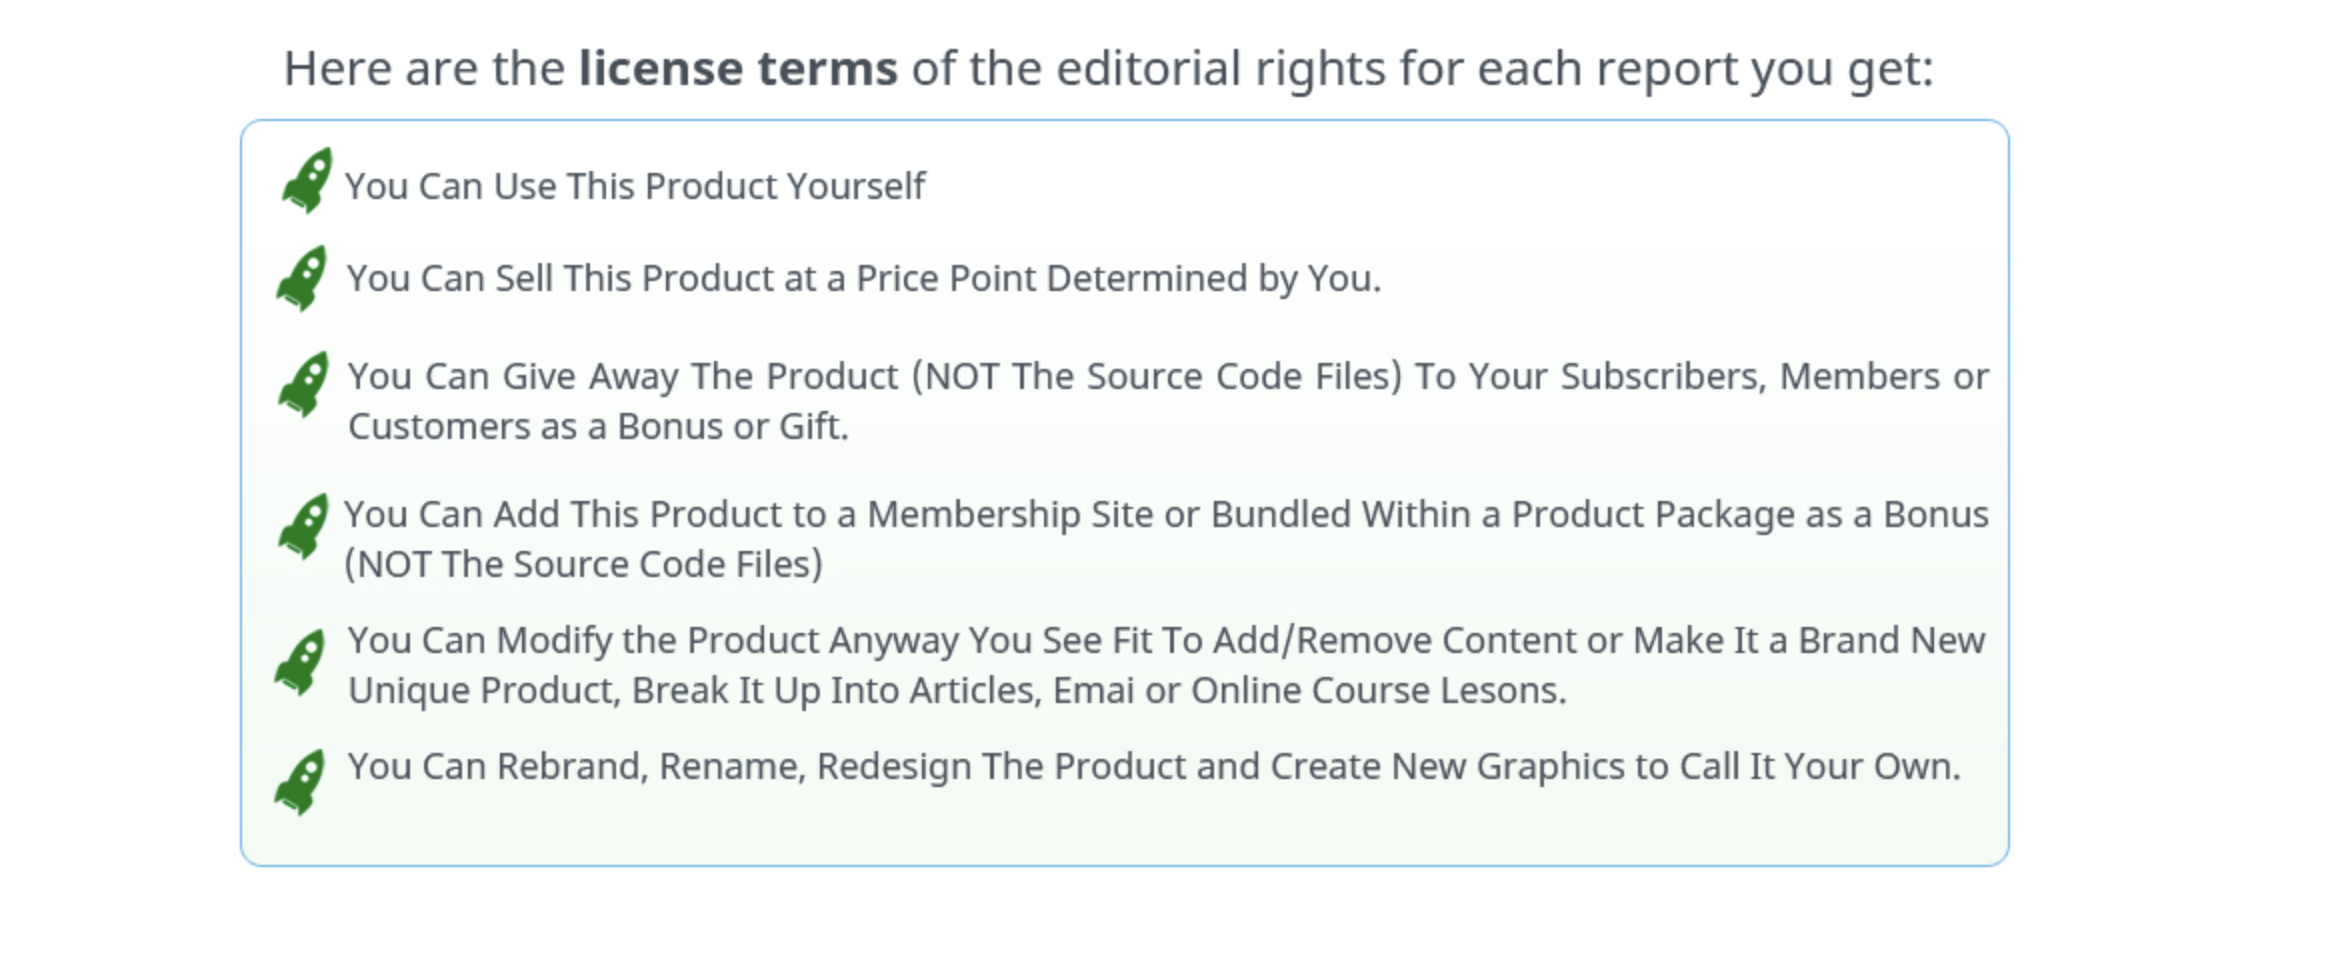
Task: Click 'Customers as a Bonus or Gift.' text
Action: (598, 427)
